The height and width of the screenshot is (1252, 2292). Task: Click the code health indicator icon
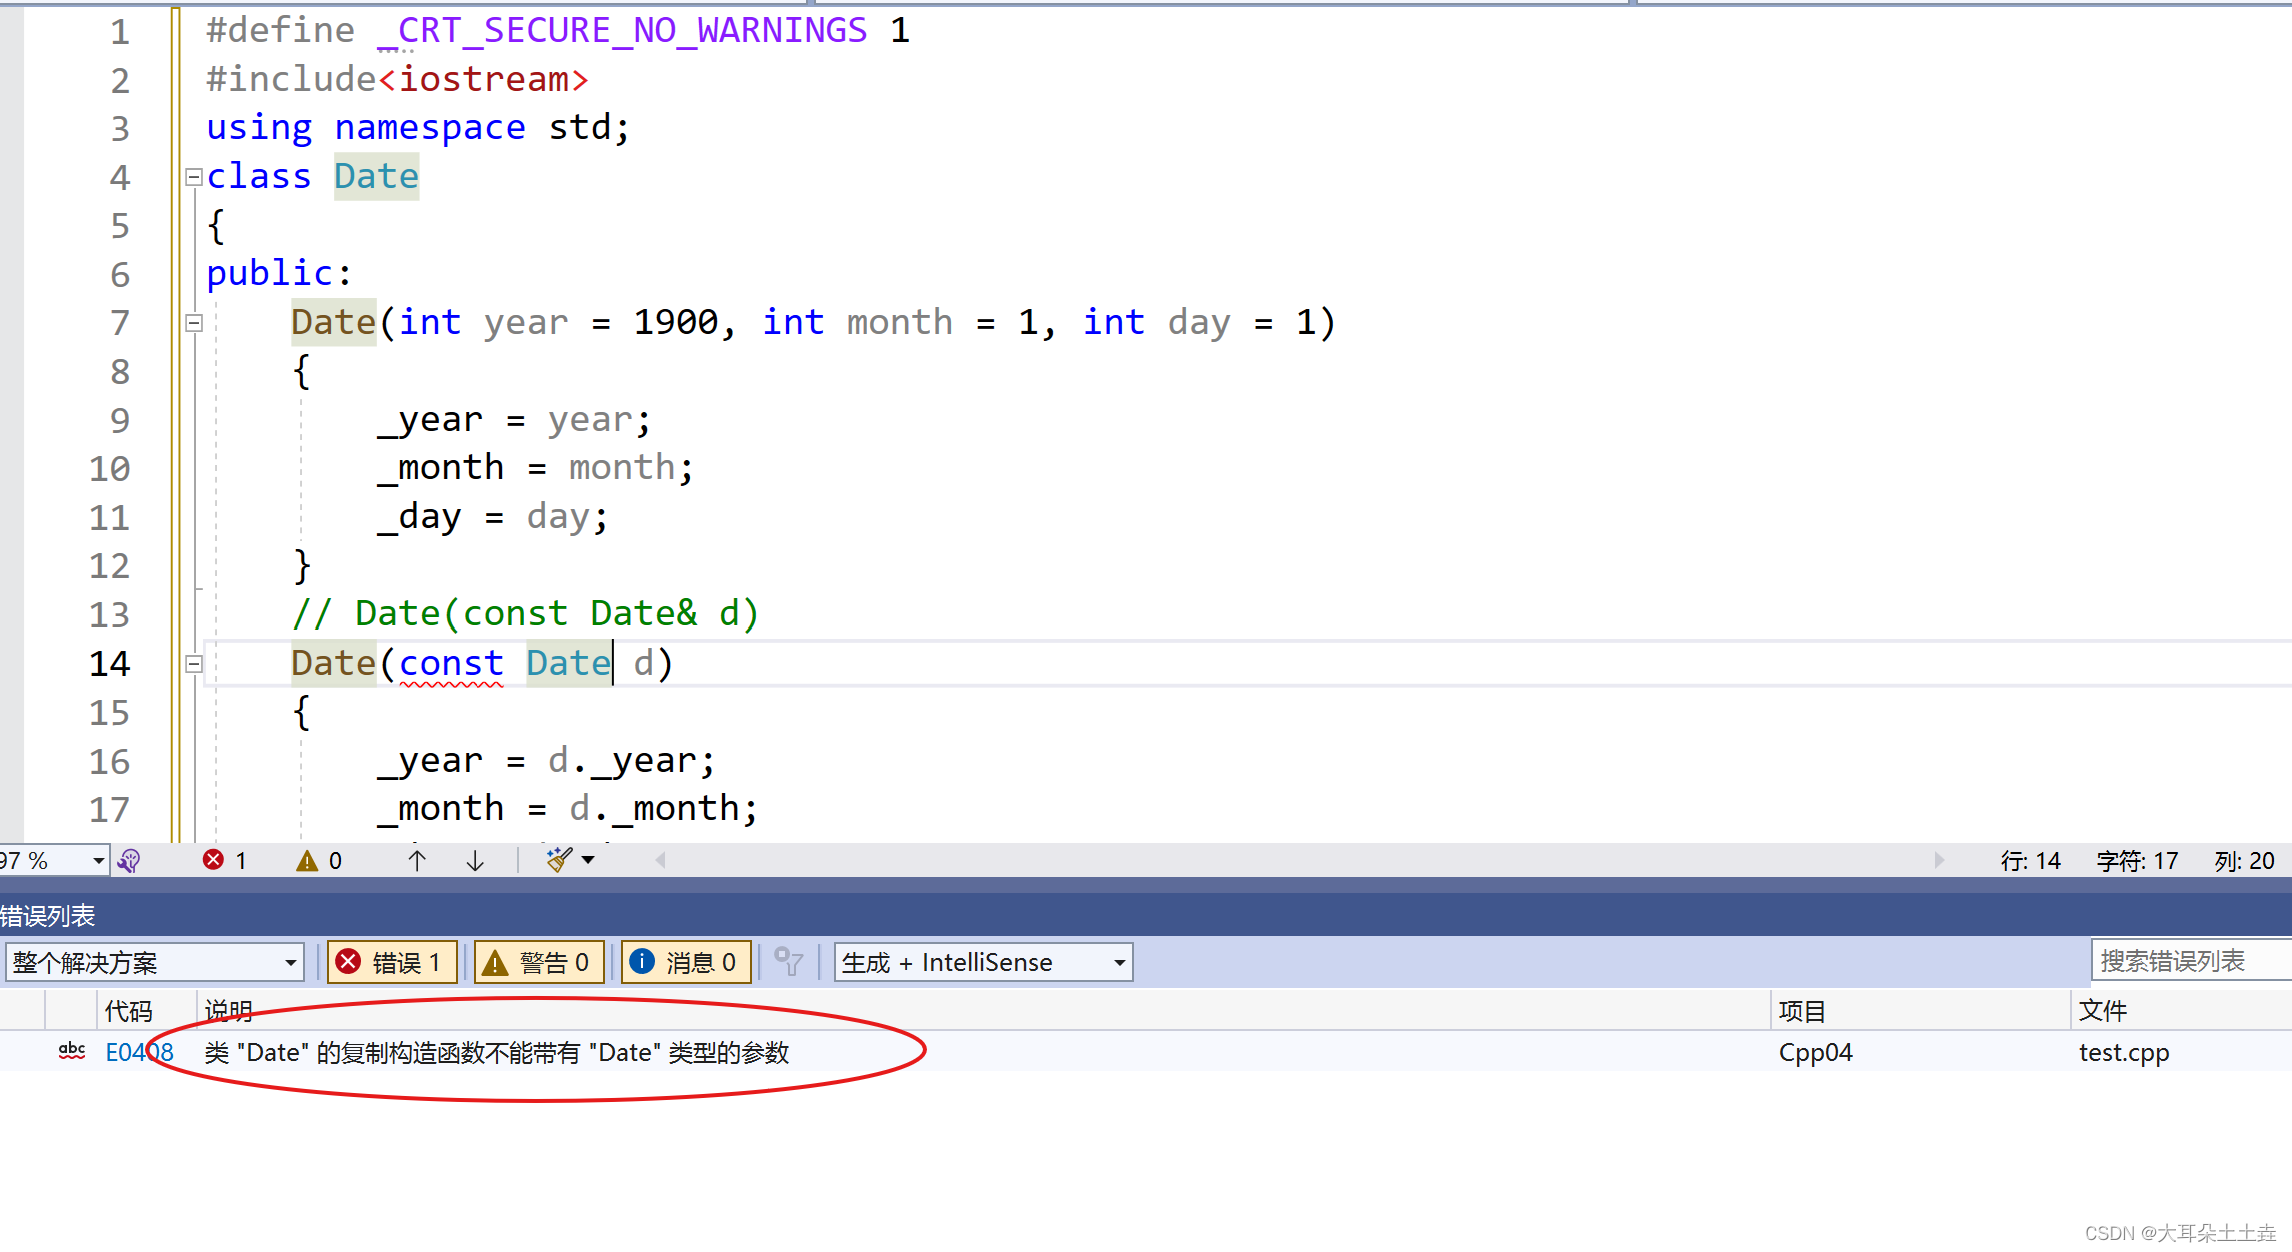coord(129,861)
